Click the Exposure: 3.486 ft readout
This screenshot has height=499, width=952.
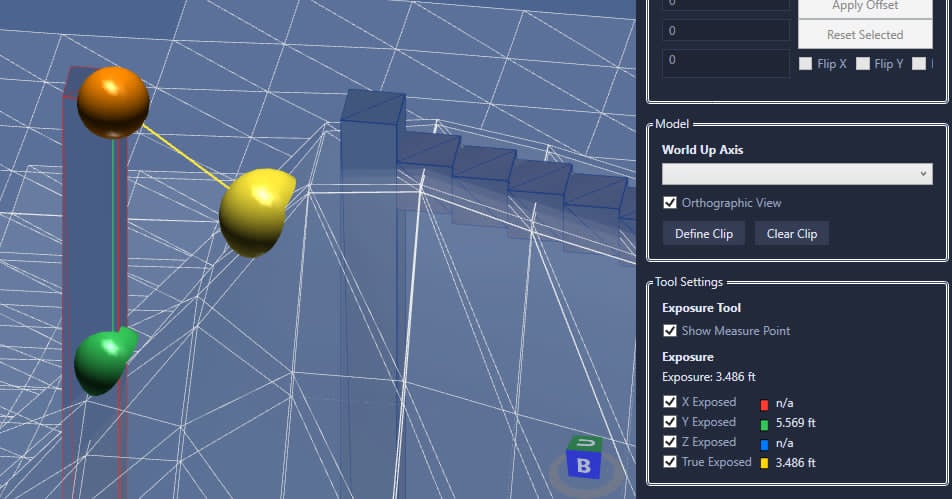point(709,377)
